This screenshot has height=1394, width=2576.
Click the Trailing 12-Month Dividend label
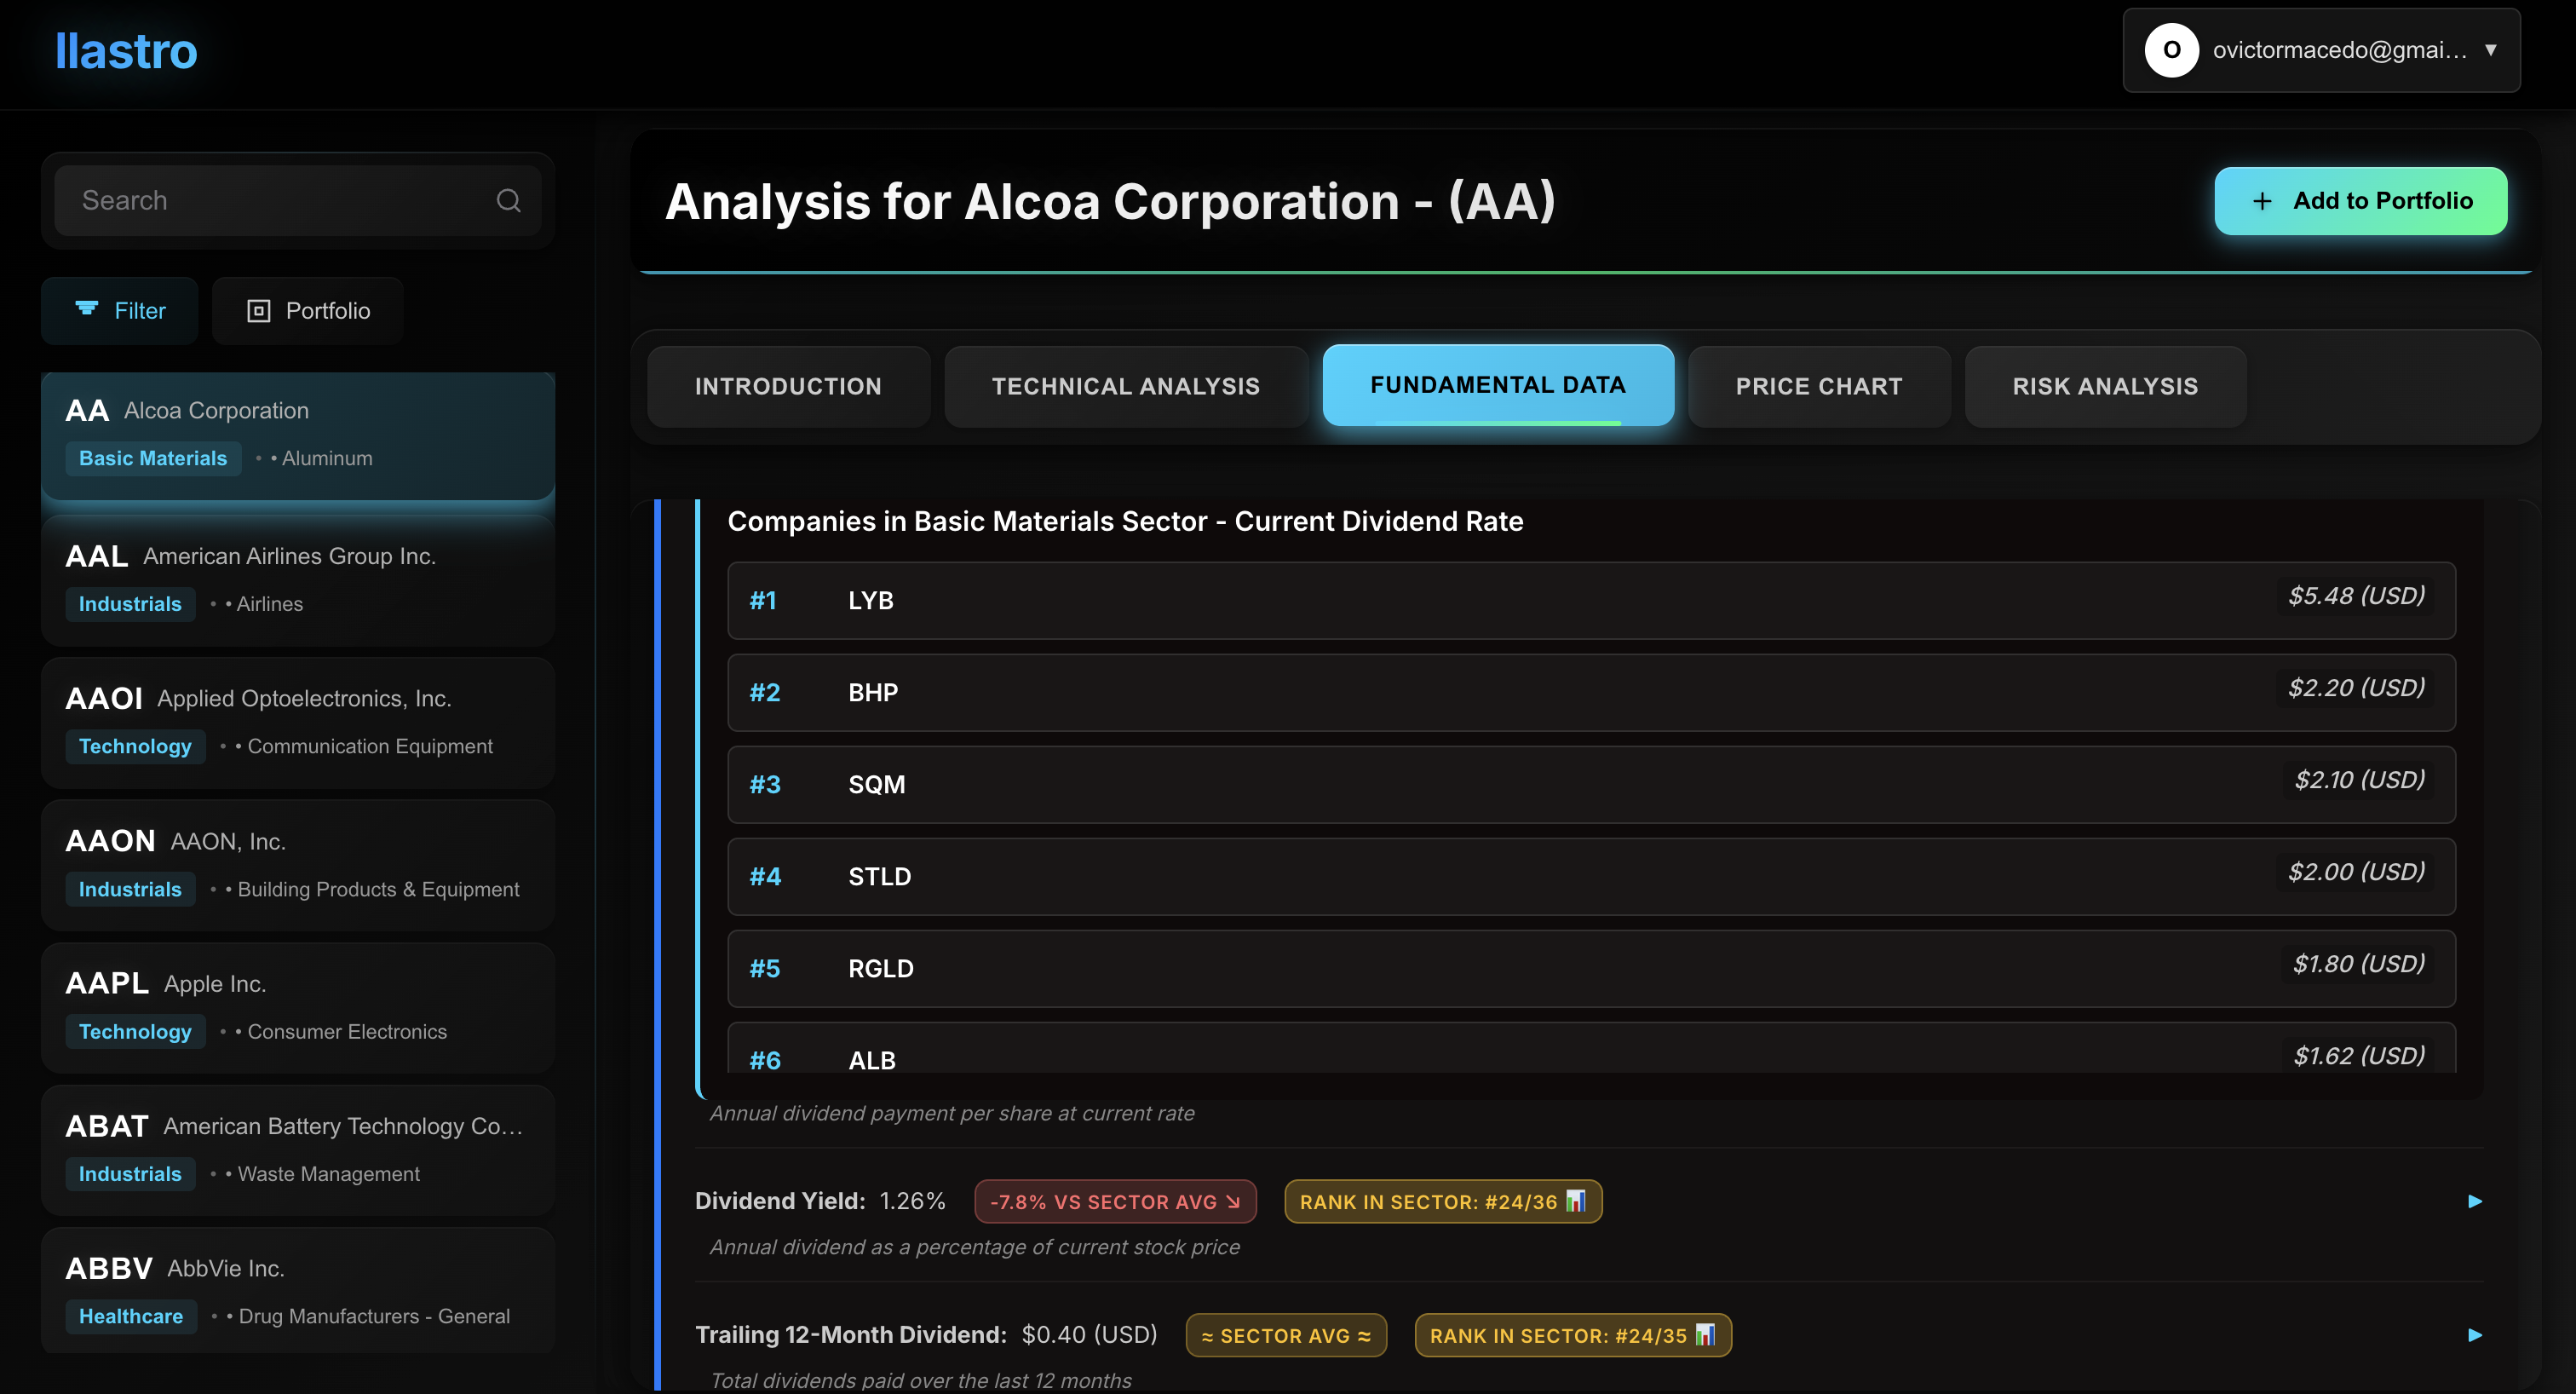pos(851,1335)
